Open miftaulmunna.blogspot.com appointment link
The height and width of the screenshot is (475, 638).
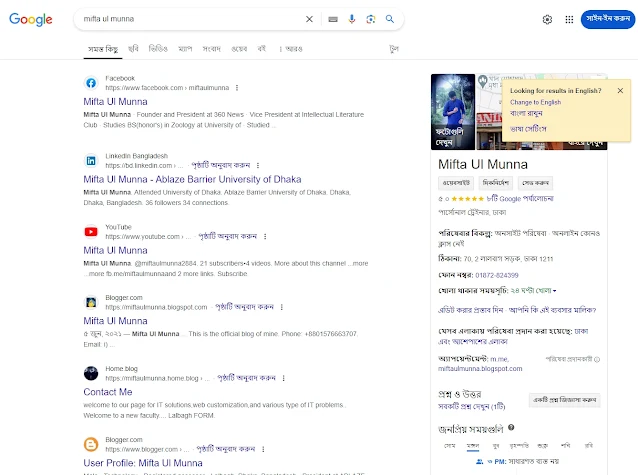point(480,369)
